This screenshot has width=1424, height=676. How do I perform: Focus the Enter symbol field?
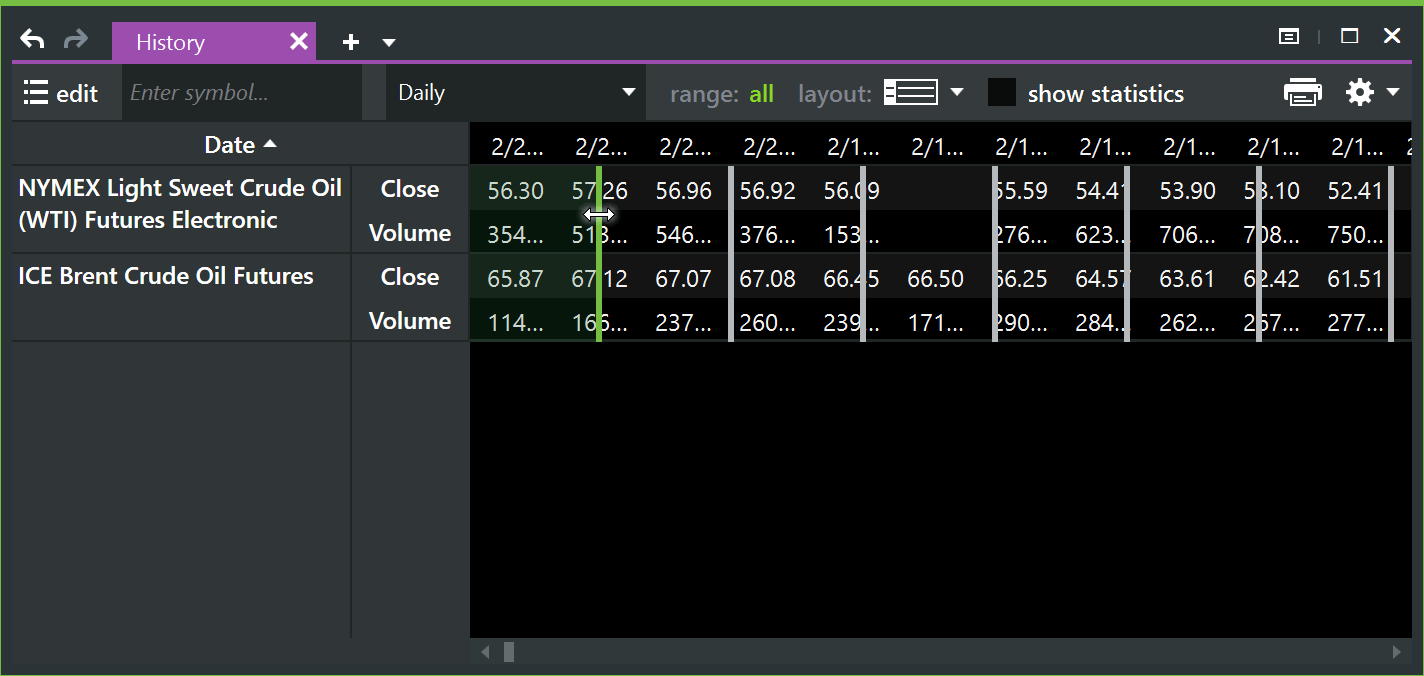242,93
